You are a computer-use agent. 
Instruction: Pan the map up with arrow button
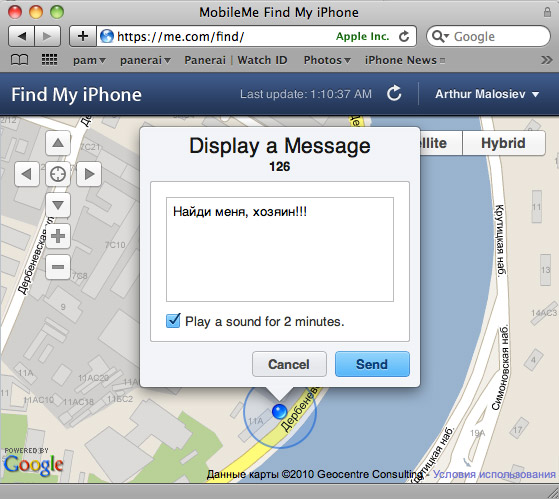(x=58, y=143)
